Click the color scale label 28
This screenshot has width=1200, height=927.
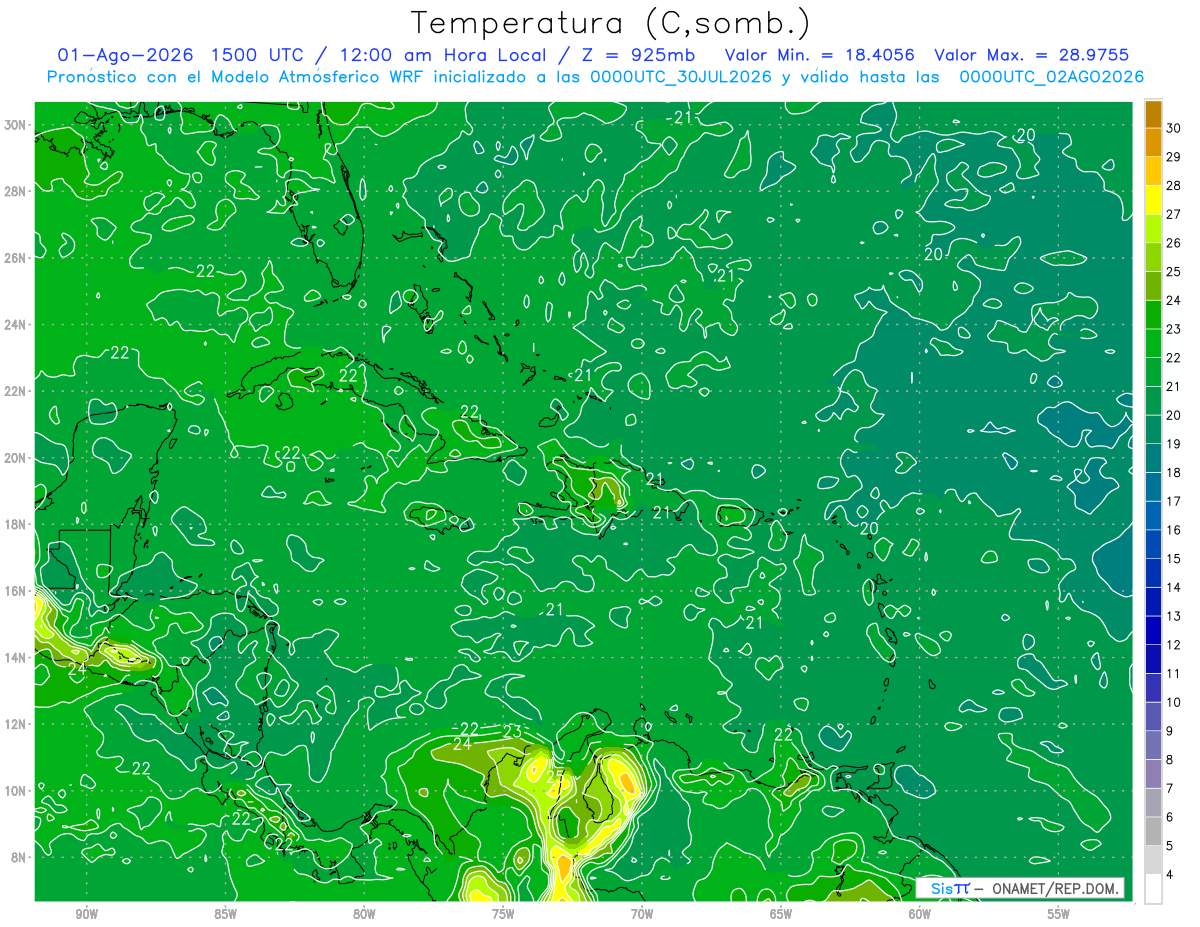1174,185
